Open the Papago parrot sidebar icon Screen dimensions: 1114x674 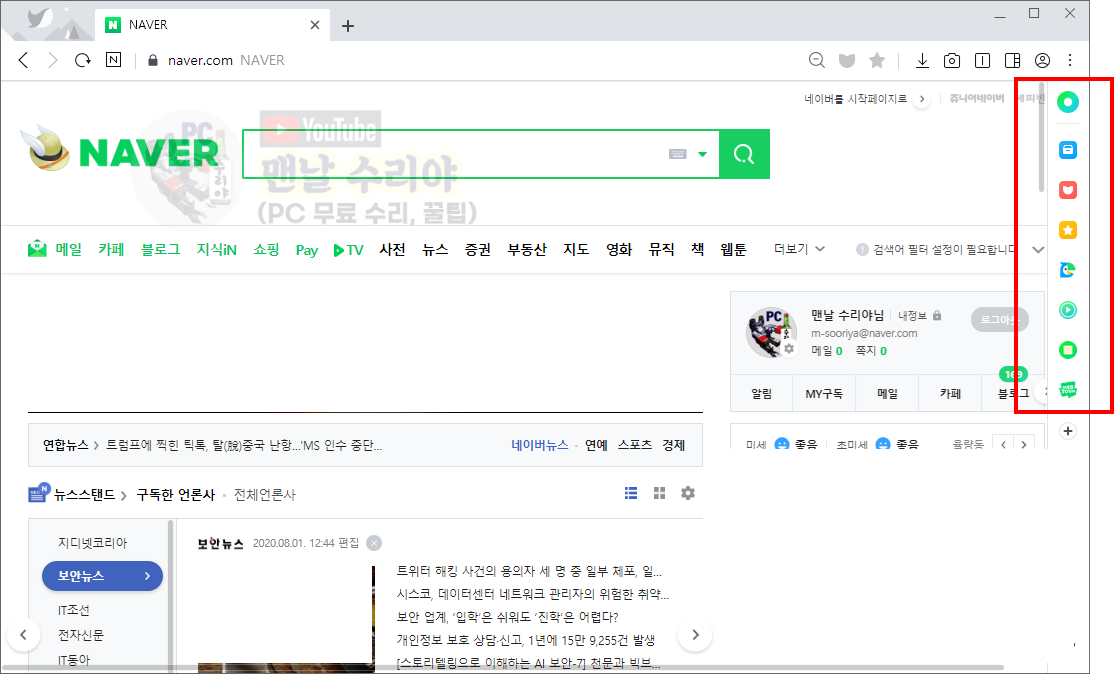click(1068, 270)
